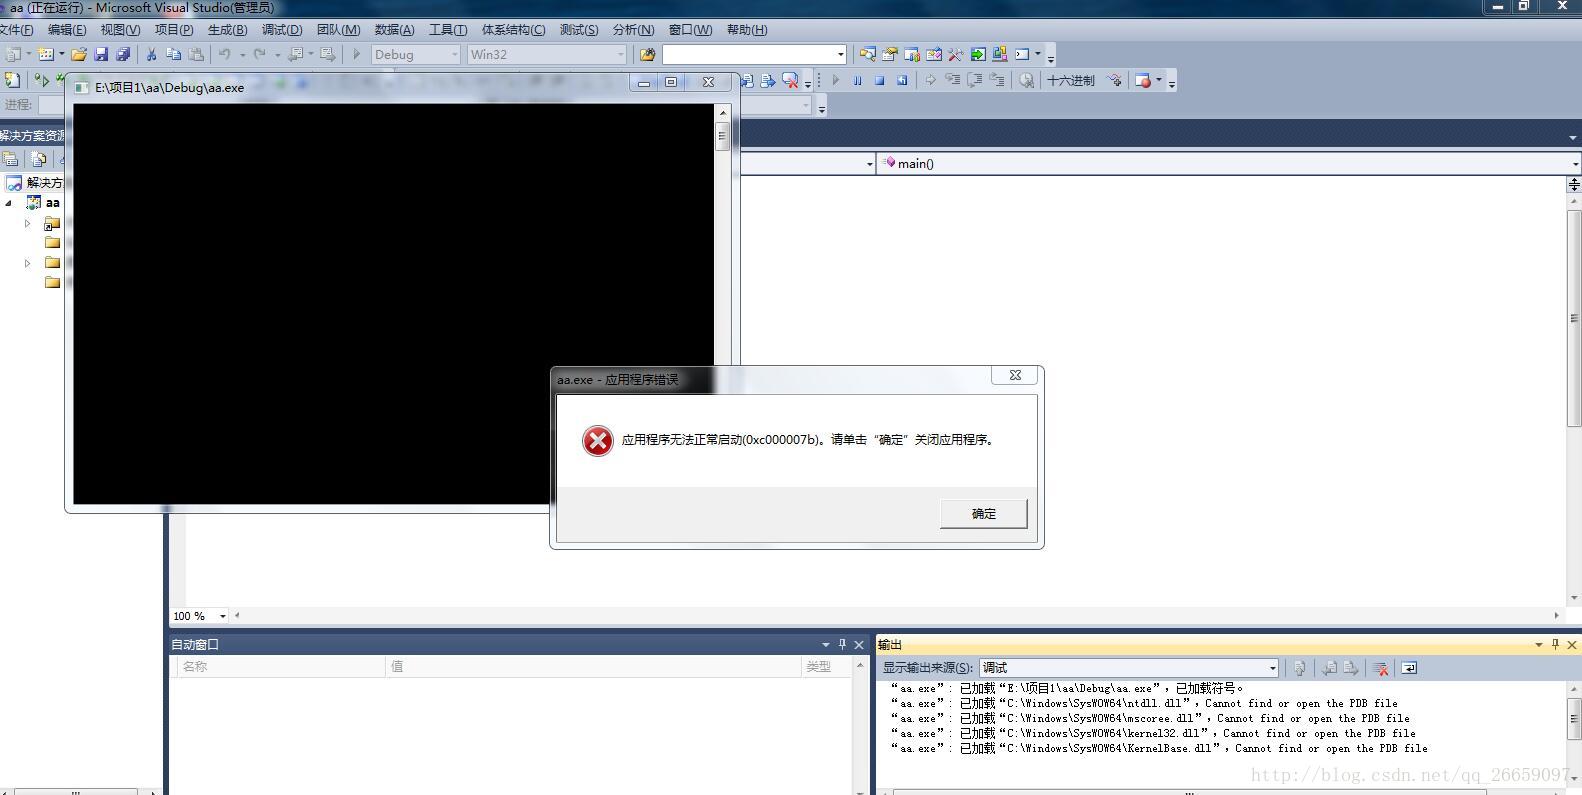This screenshot has height=795, width=1582.
Task: Click the 名称 column header
Action: point(280,666)
